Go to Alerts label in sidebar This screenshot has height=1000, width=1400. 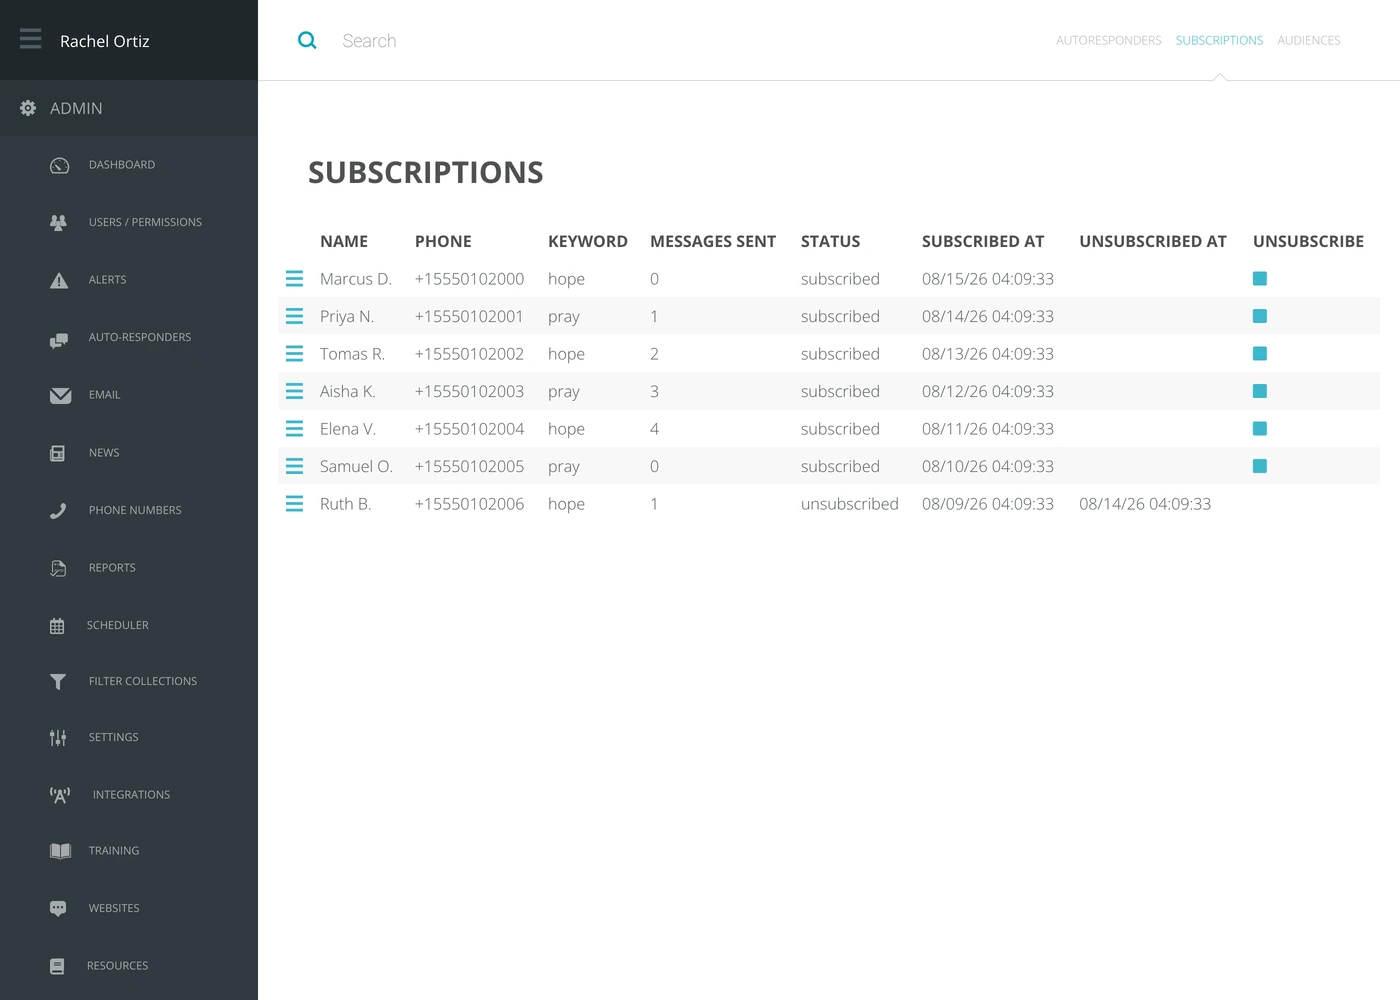107,280
